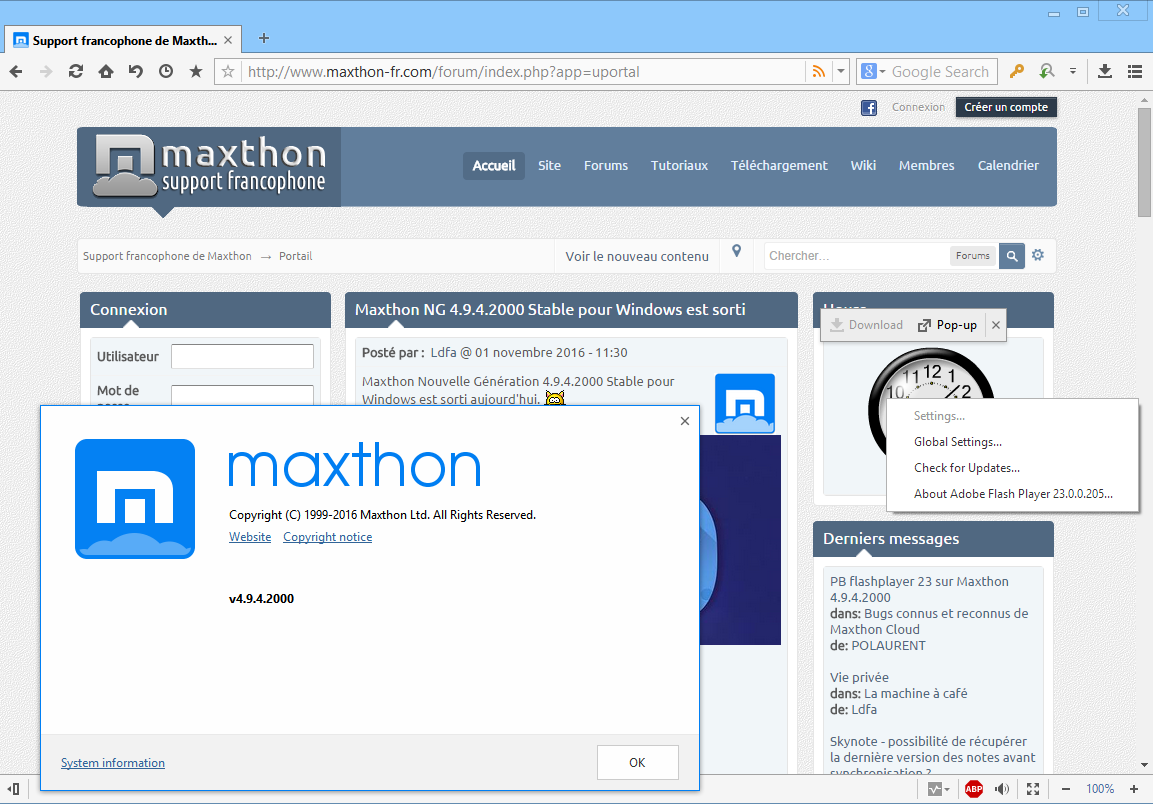This screenshot has width=1153, height=804.
Task: Open the Copyright notice link
Action: coord(328,537)
